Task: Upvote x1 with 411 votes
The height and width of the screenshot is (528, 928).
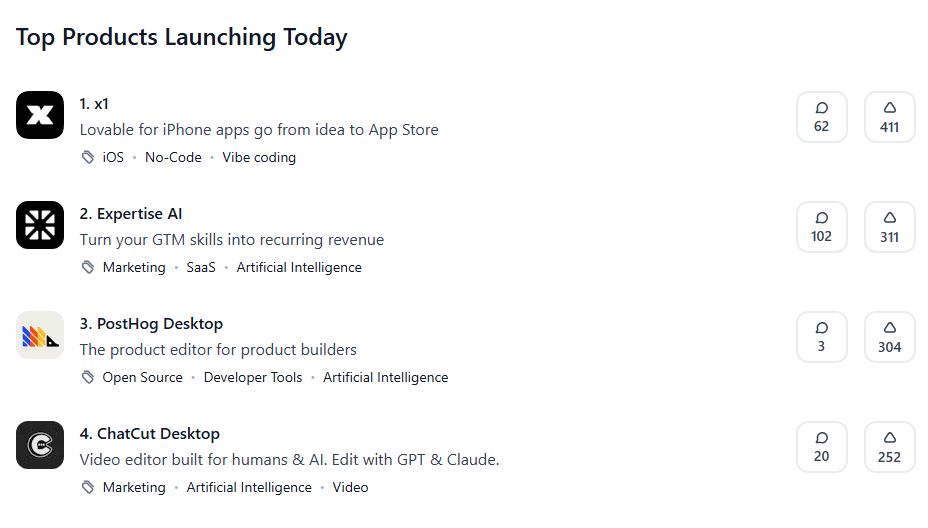Action: (x=890, y=117)
